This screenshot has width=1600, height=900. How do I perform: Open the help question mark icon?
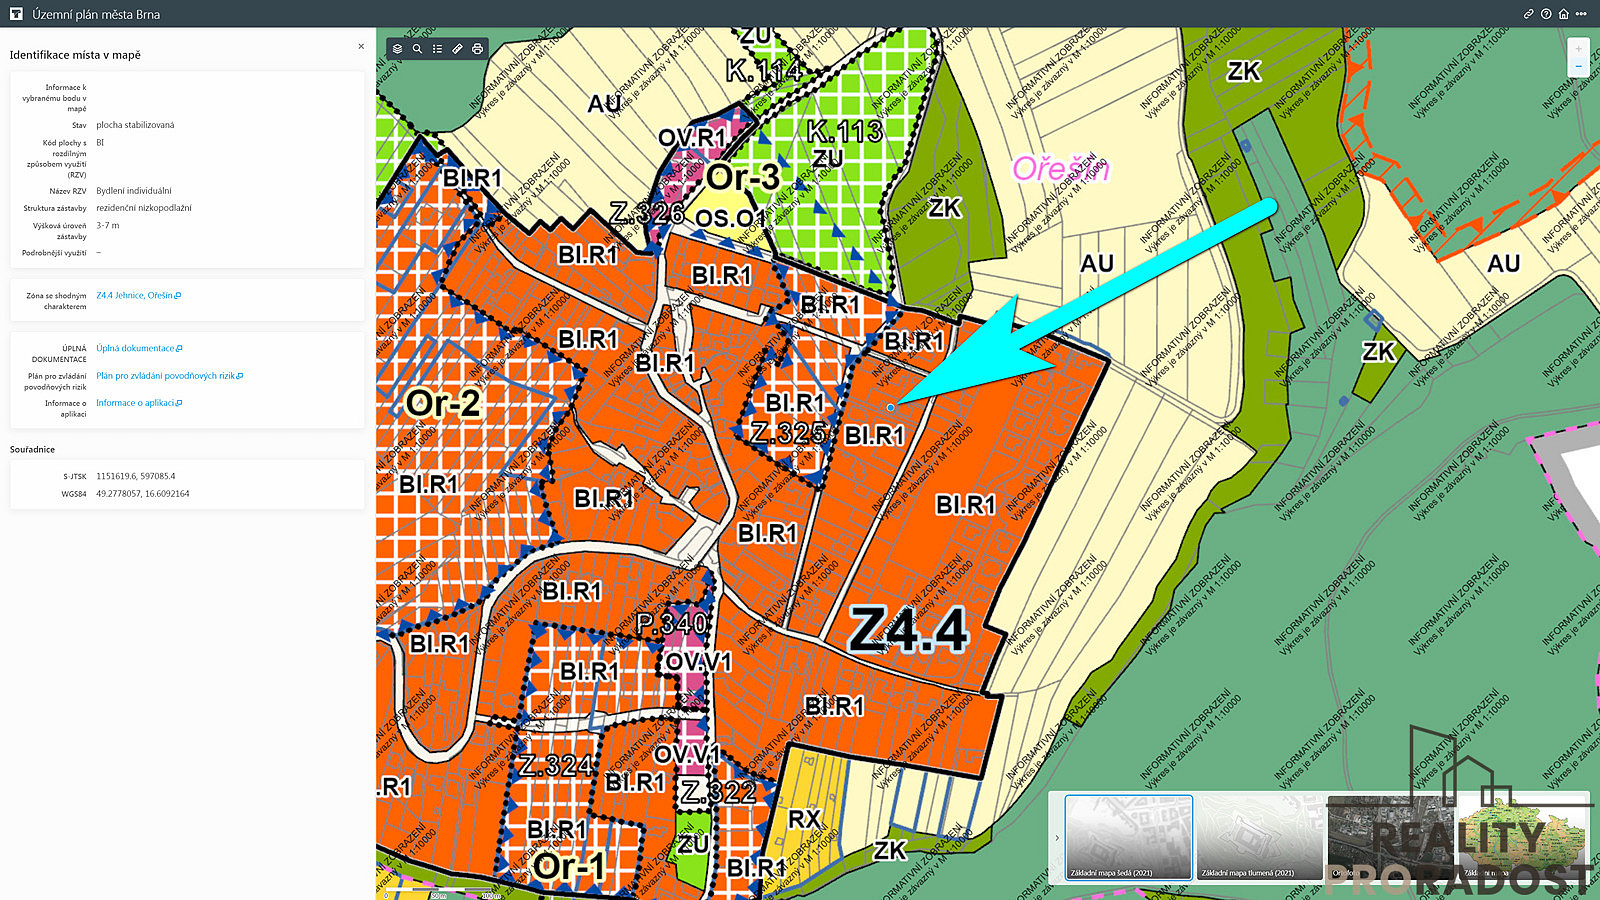(1546, 14)
